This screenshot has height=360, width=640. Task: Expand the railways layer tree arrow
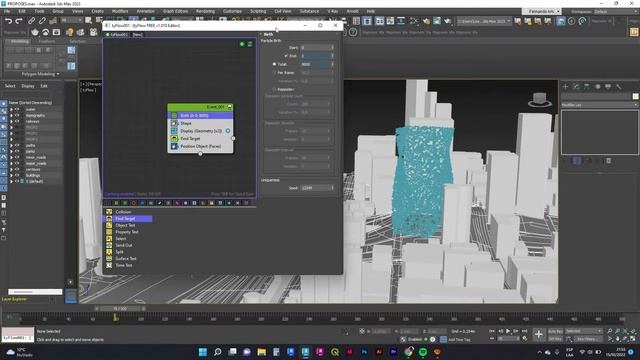pyautogui.click(x=11, y=121)
